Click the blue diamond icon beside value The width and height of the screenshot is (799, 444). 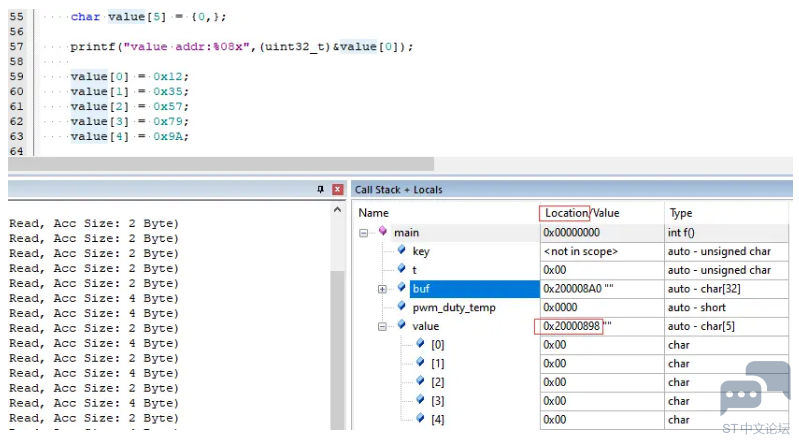coord(402,325)
